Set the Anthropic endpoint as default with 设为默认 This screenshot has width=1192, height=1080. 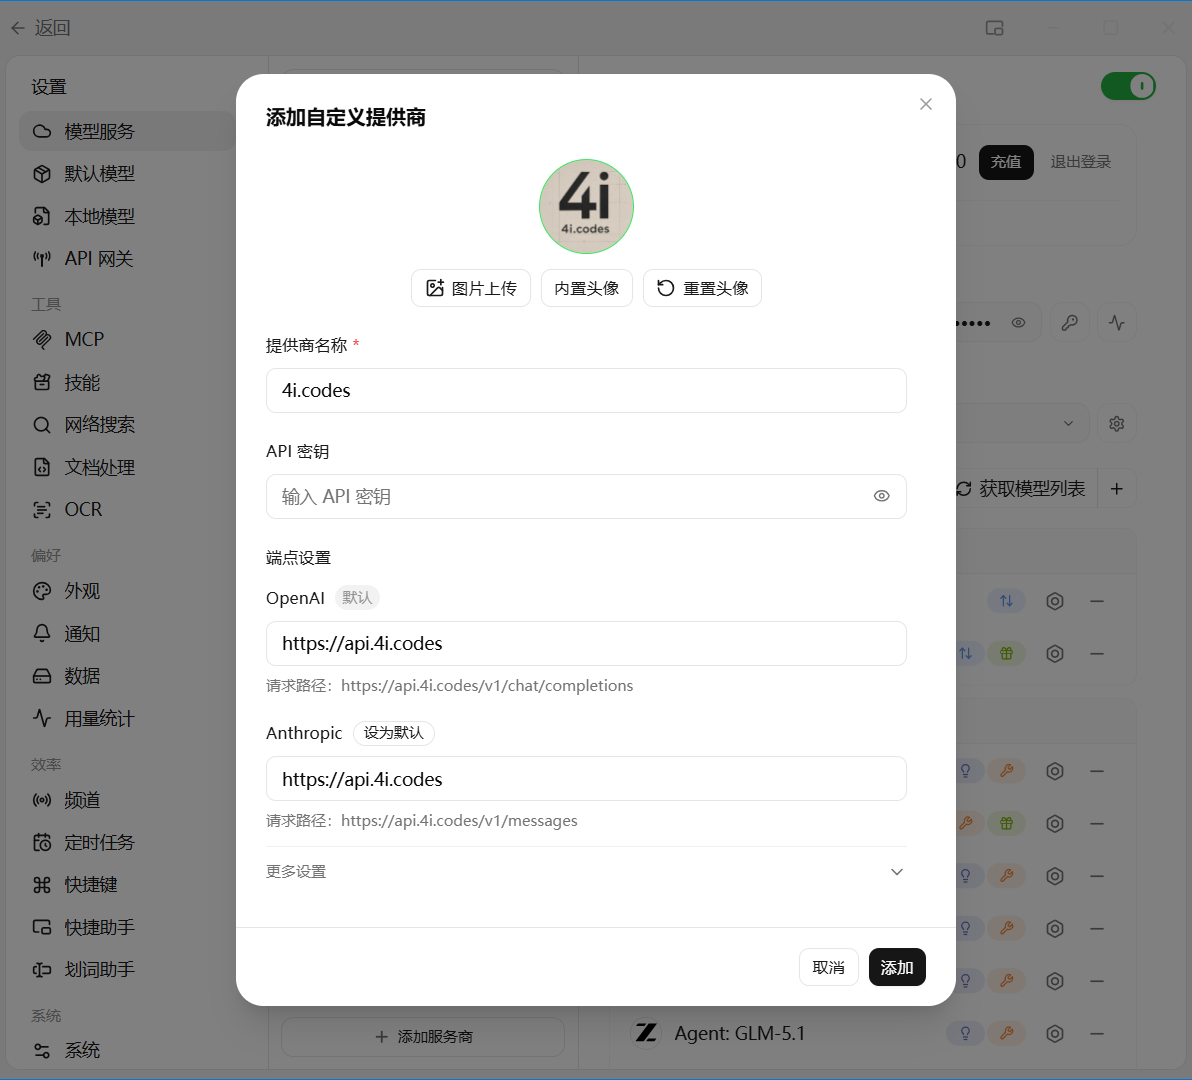[x=393, y=733]
